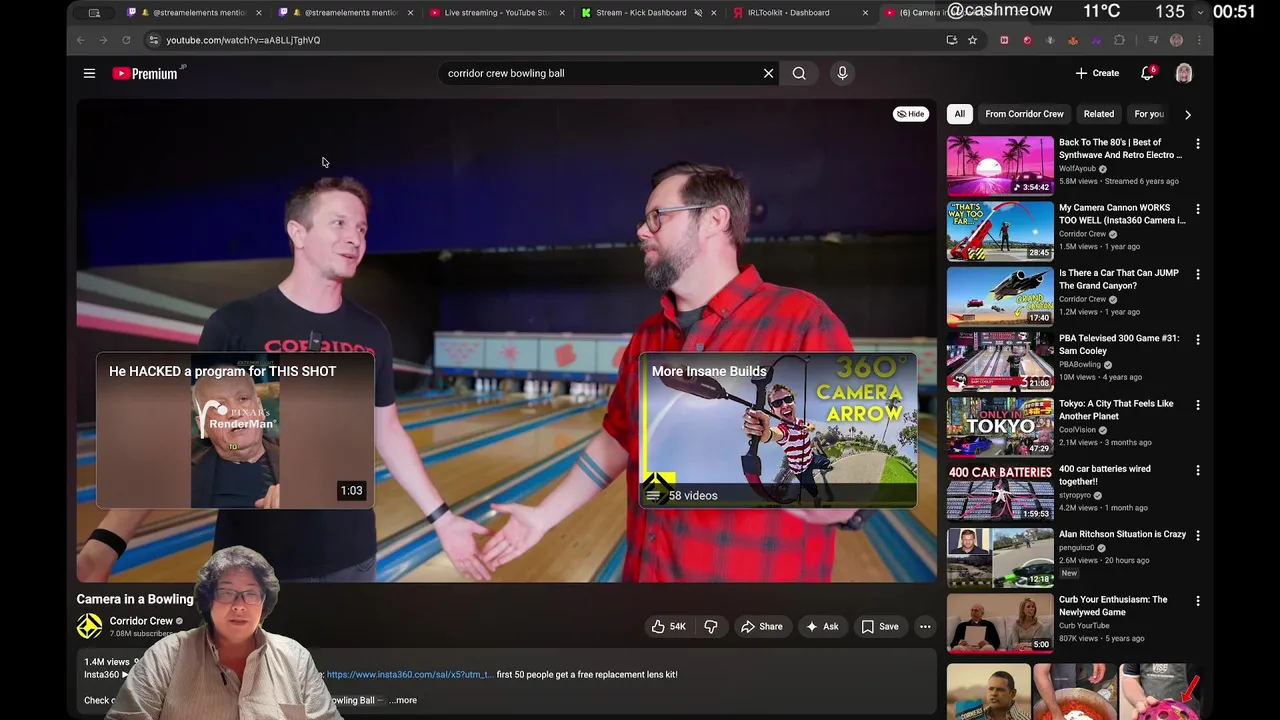
Task: Open browser three-dot menu
Action: click(x=1199, y=40)
